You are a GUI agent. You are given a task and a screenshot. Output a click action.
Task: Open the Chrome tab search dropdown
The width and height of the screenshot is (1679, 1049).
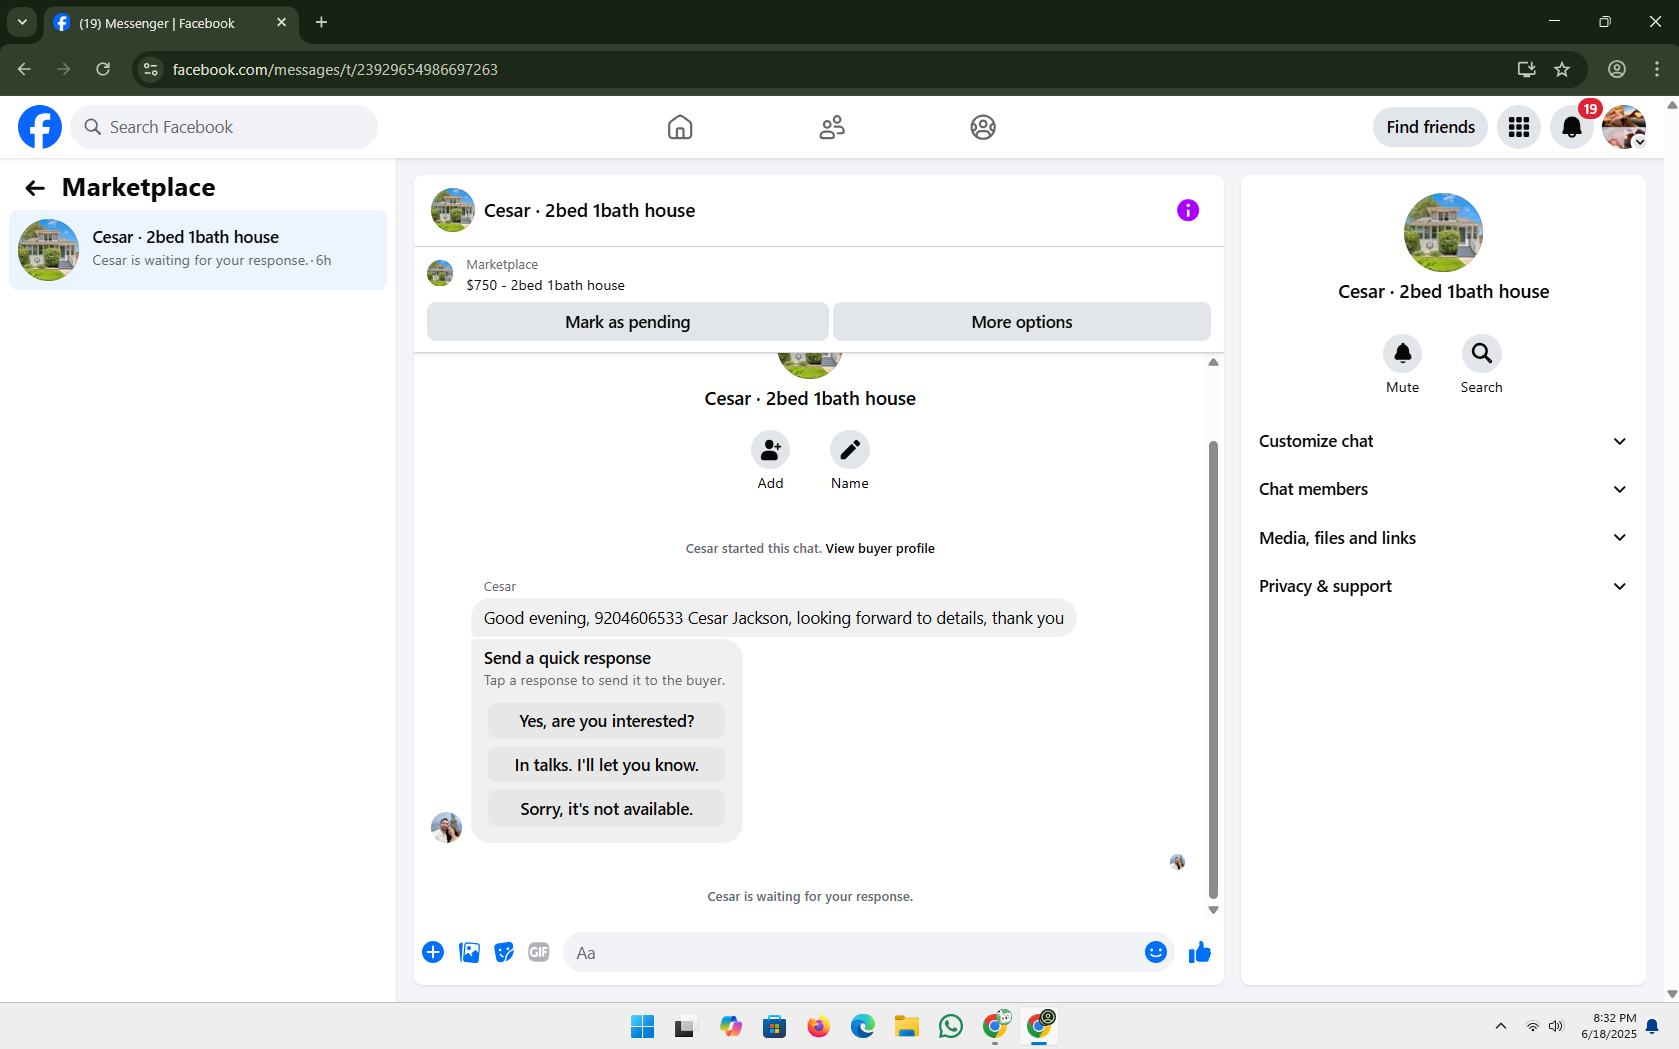(22, 22)
